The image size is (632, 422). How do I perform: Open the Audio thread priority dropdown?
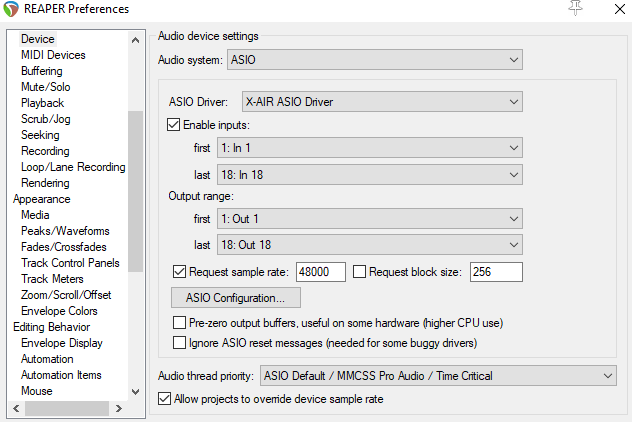[438, 376]
